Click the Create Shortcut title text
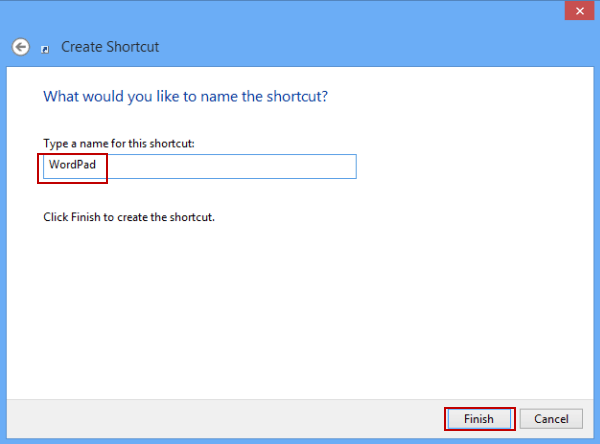 click(110, 47)
